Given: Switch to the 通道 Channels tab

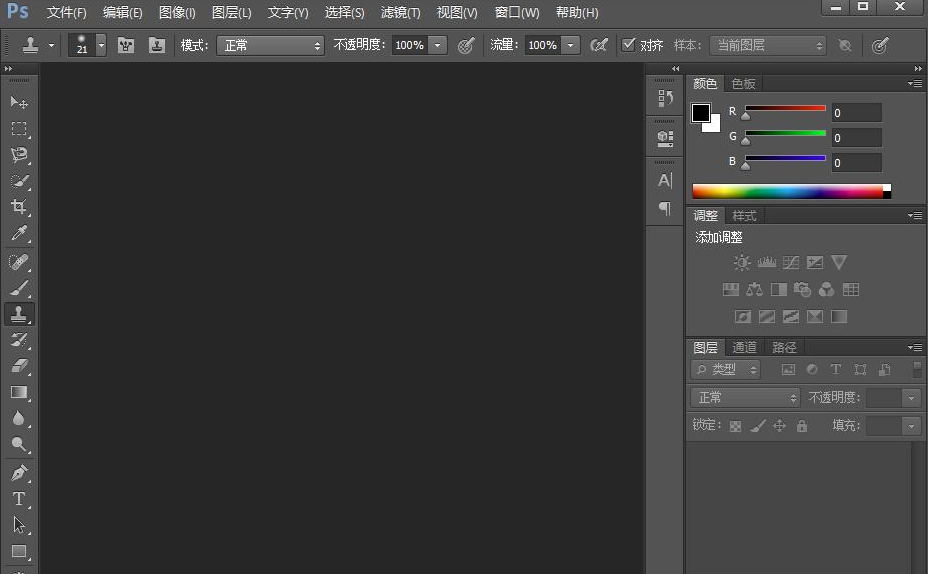Looking at the screenshot, I should coord(744,347).
